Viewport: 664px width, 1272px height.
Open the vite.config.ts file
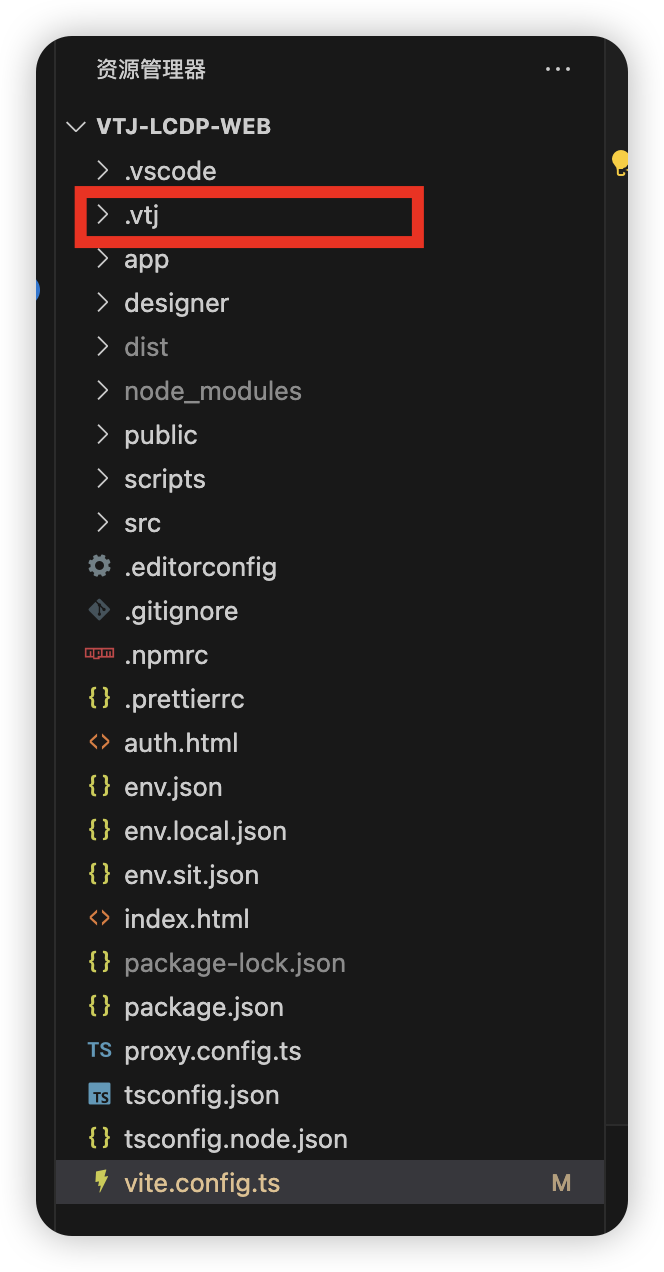[202, 1183]
